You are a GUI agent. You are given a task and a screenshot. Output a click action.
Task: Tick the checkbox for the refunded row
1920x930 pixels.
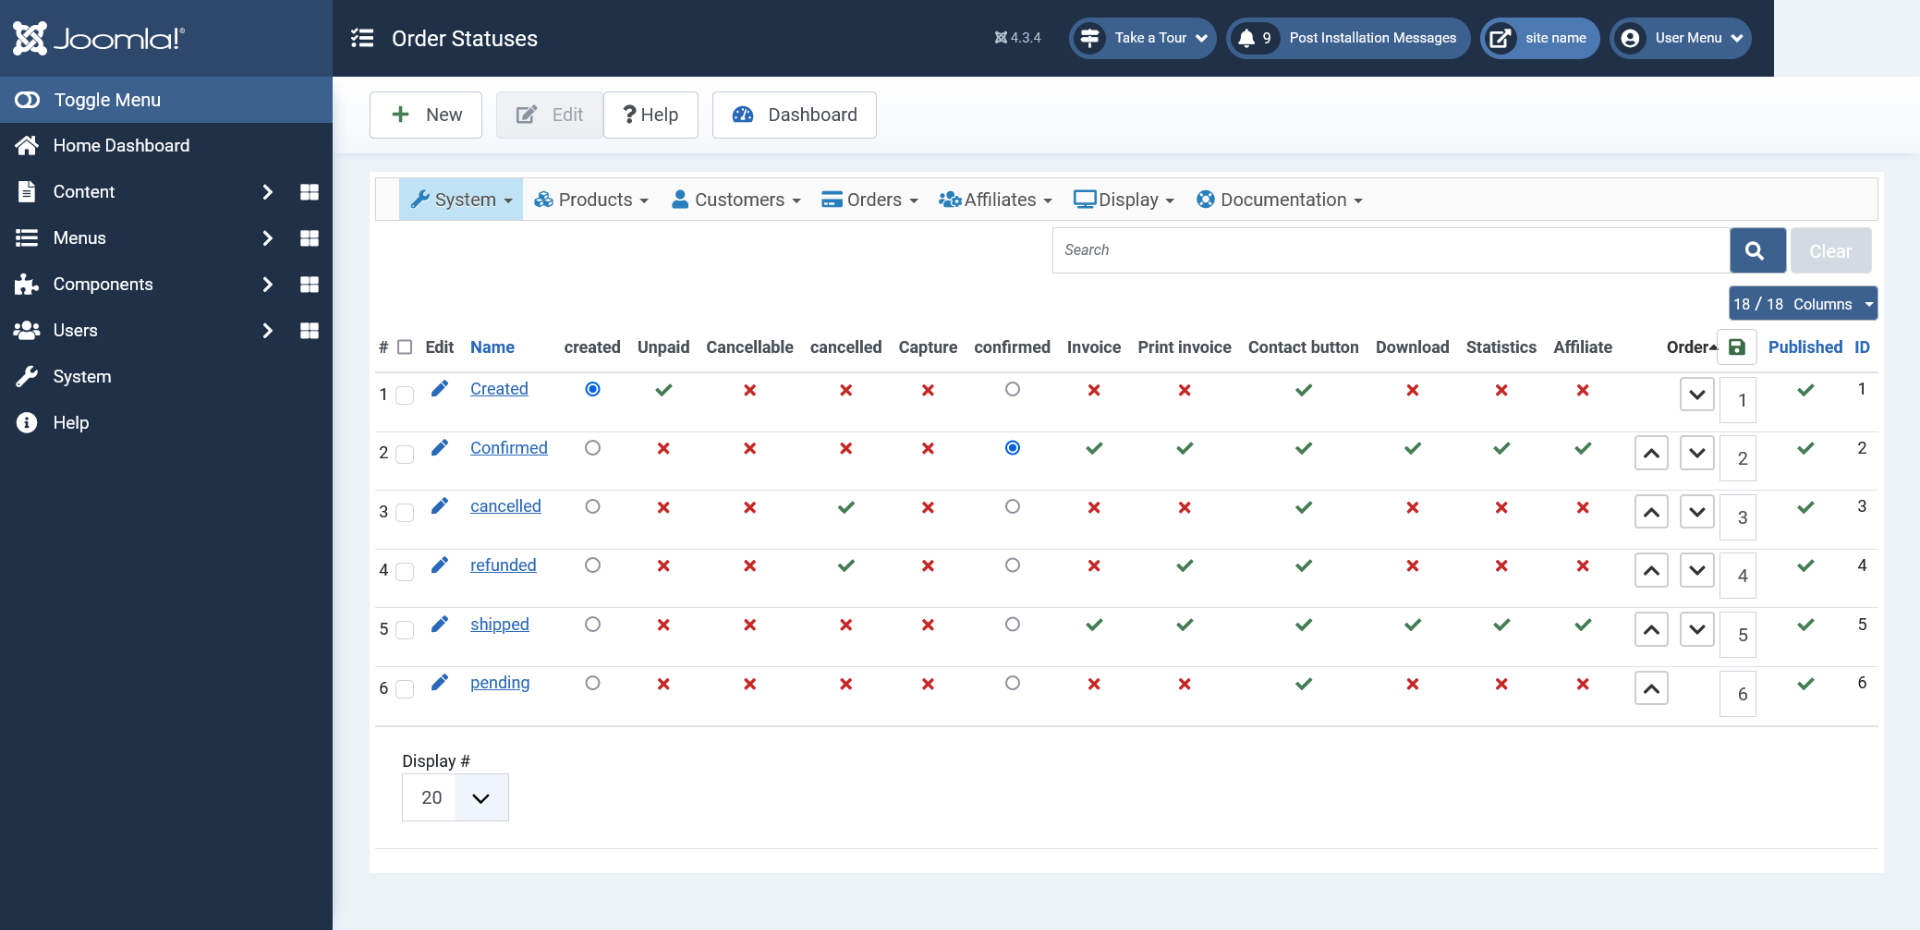coord(405,571)
